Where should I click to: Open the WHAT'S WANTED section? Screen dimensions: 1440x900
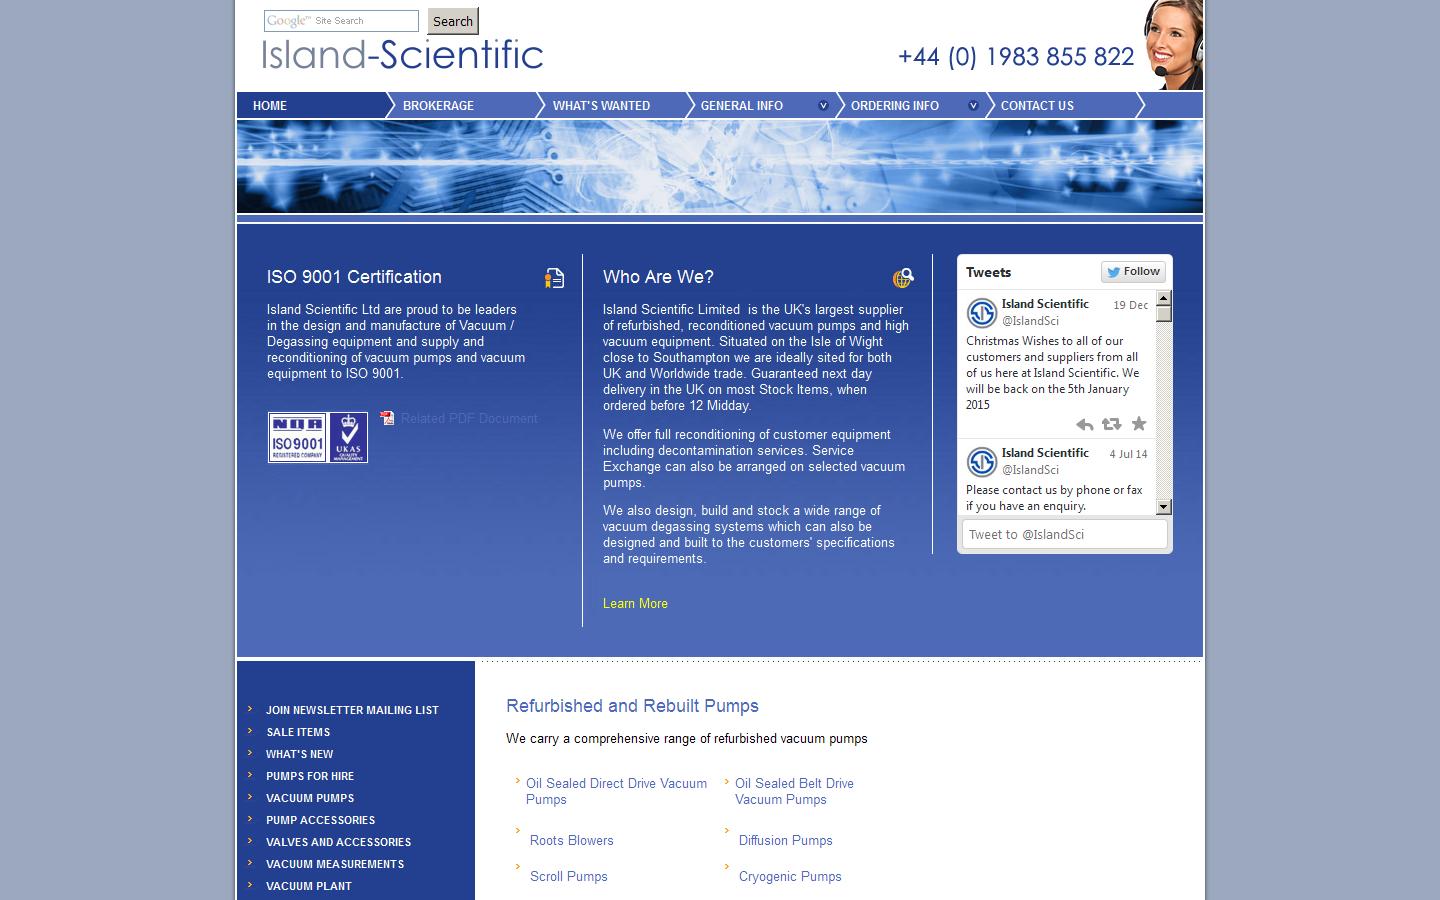click(x=602, y=105)
